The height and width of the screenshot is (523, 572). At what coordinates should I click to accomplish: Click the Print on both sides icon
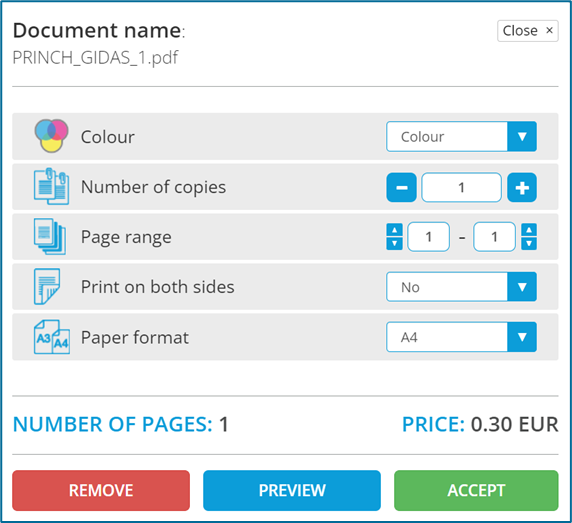(x=47, y=287)
